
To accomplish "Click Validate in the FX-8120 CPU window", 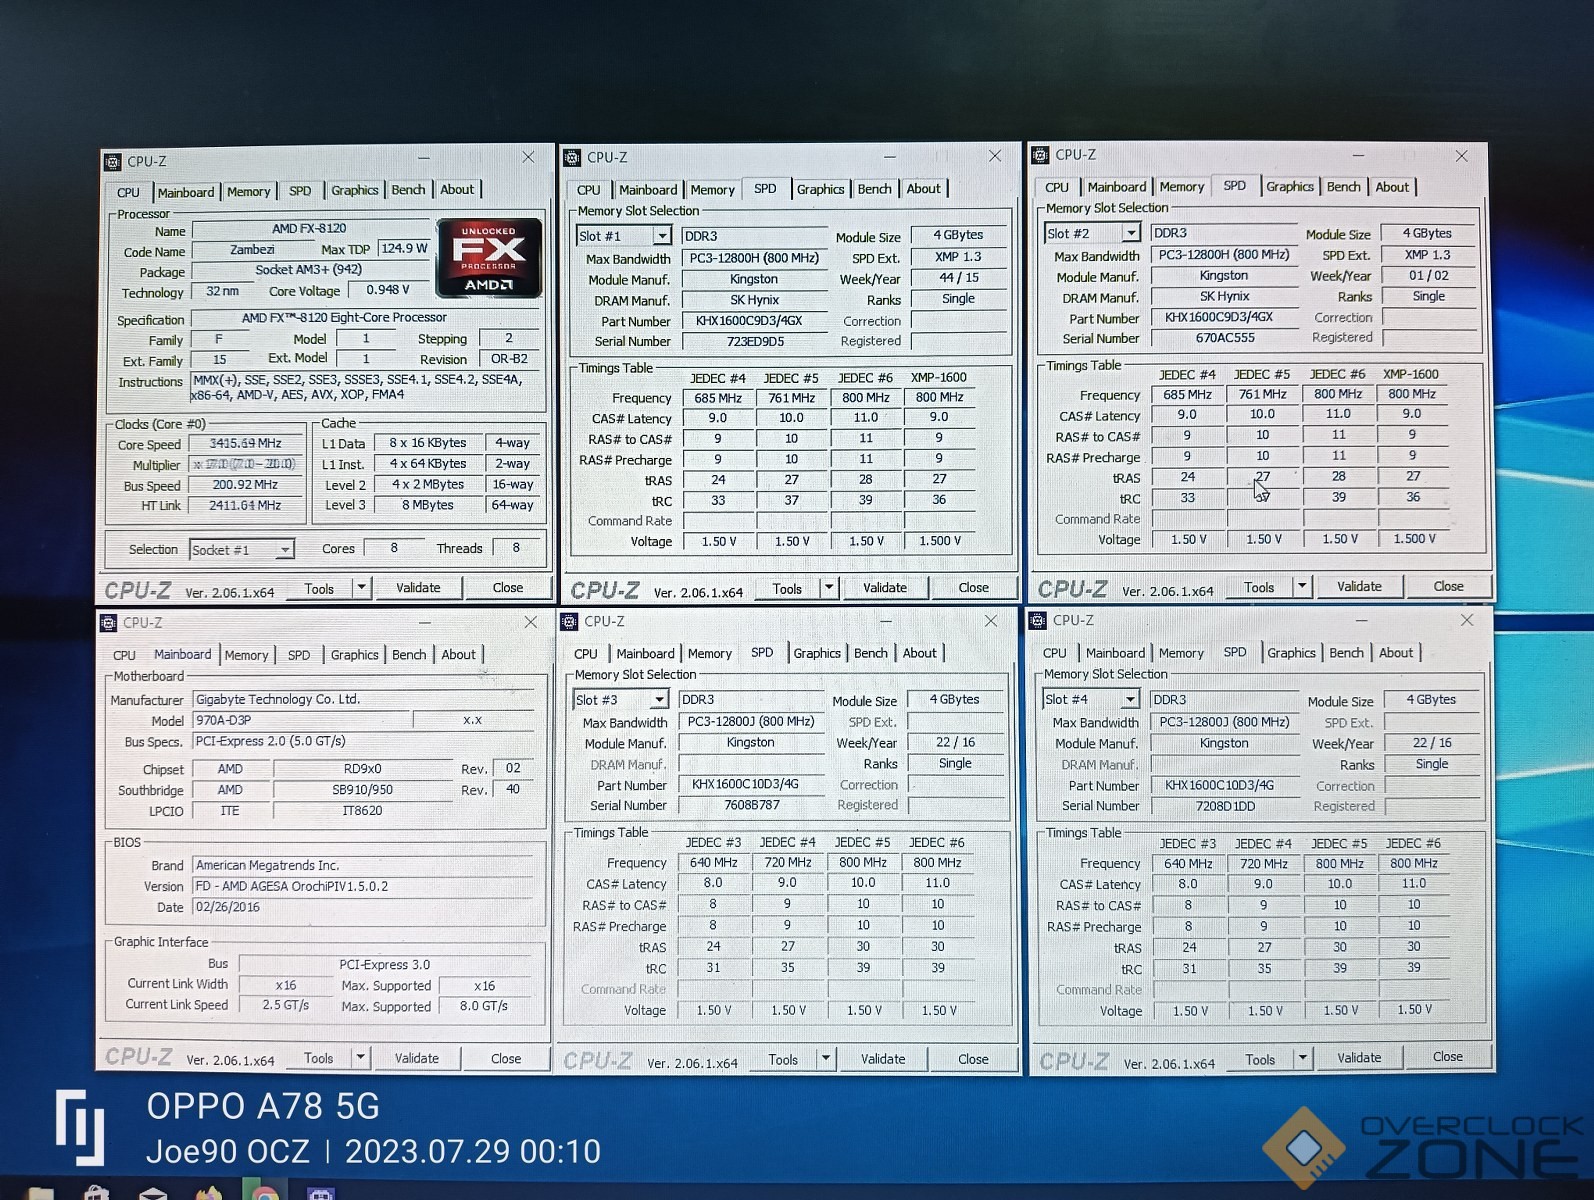I will pyautogui.click(x=418, y=588).
